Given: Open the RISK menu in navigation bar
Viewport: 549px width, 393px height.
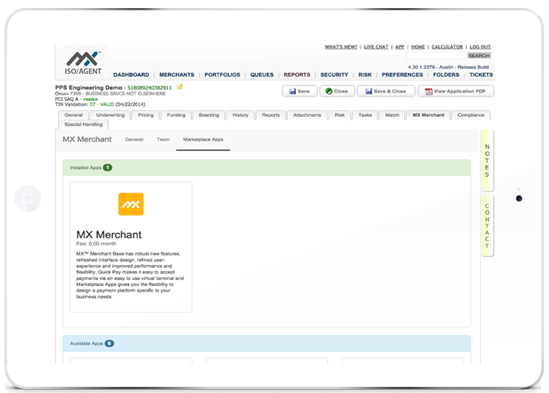Looking at the screenshot, I should (x=365, y=75).
